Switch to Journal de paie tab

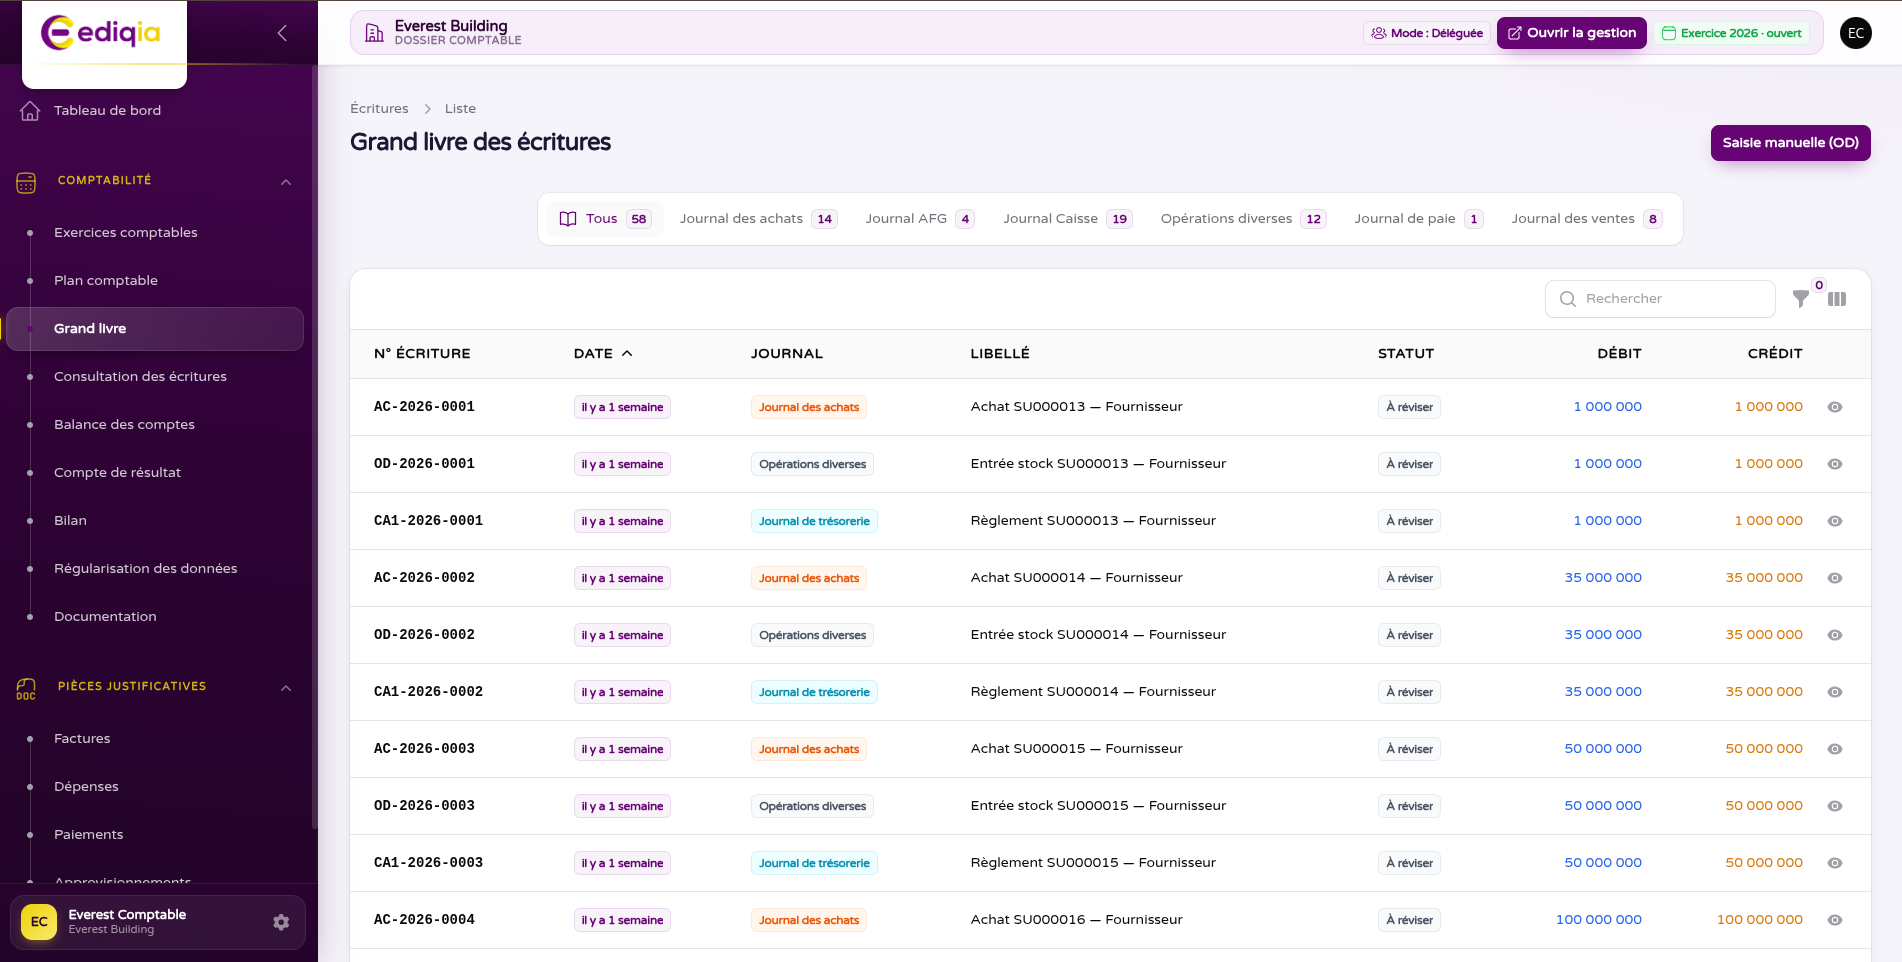[1418, 219]
